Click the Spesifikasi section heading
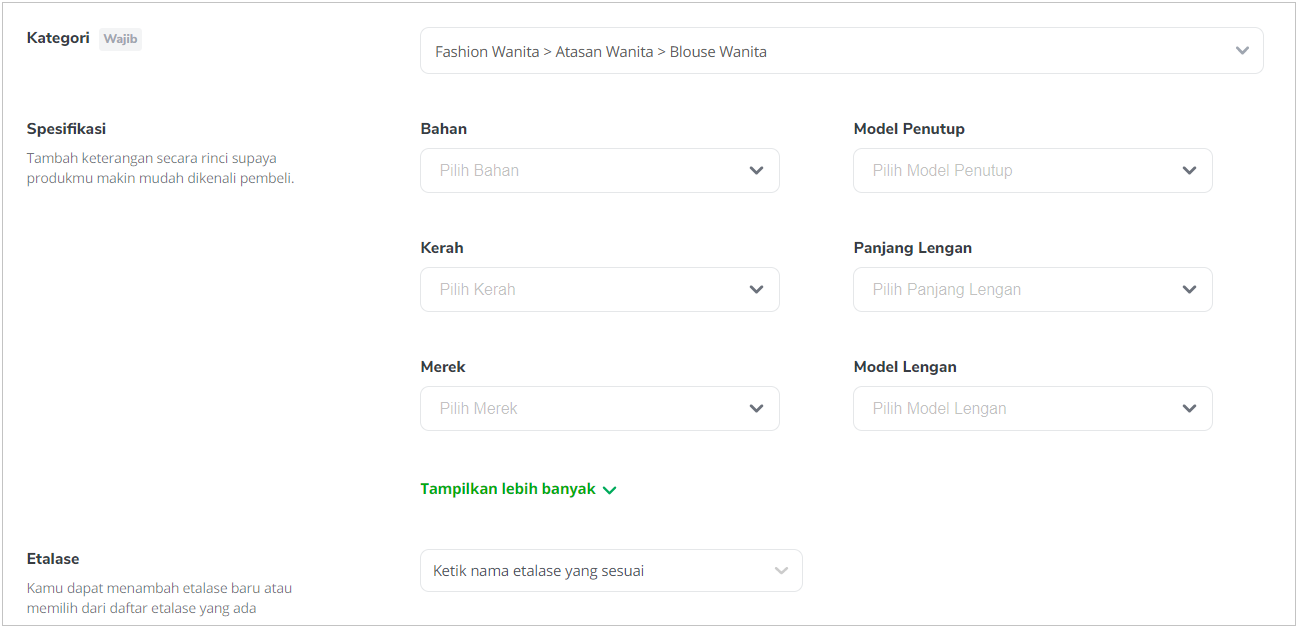The width and height of the screenshot is (1300, 631). [x=66, y=129]
